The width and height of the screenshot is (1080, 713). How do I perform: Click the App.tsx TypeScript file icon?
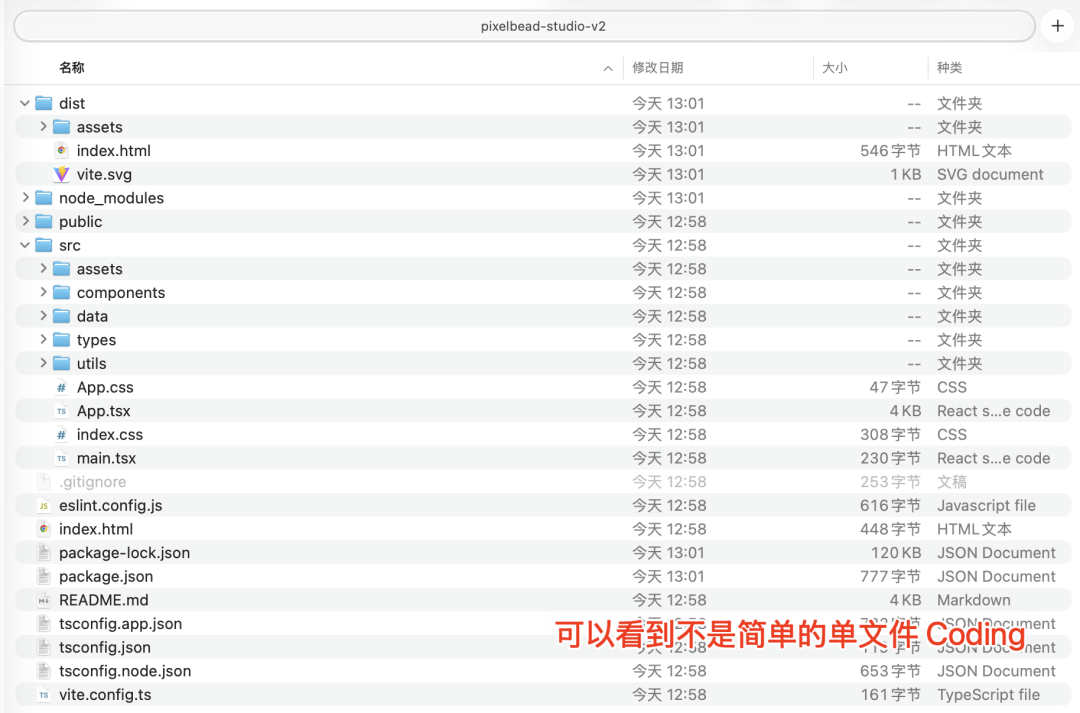coord(61,411)
